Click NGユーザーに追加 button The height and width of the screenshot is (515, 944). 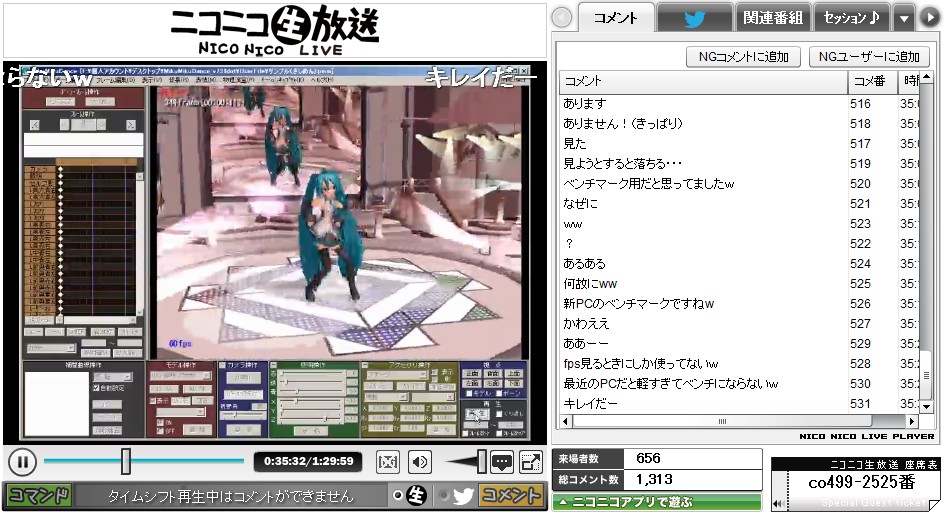pyautogui.click(x=869, y=57)
